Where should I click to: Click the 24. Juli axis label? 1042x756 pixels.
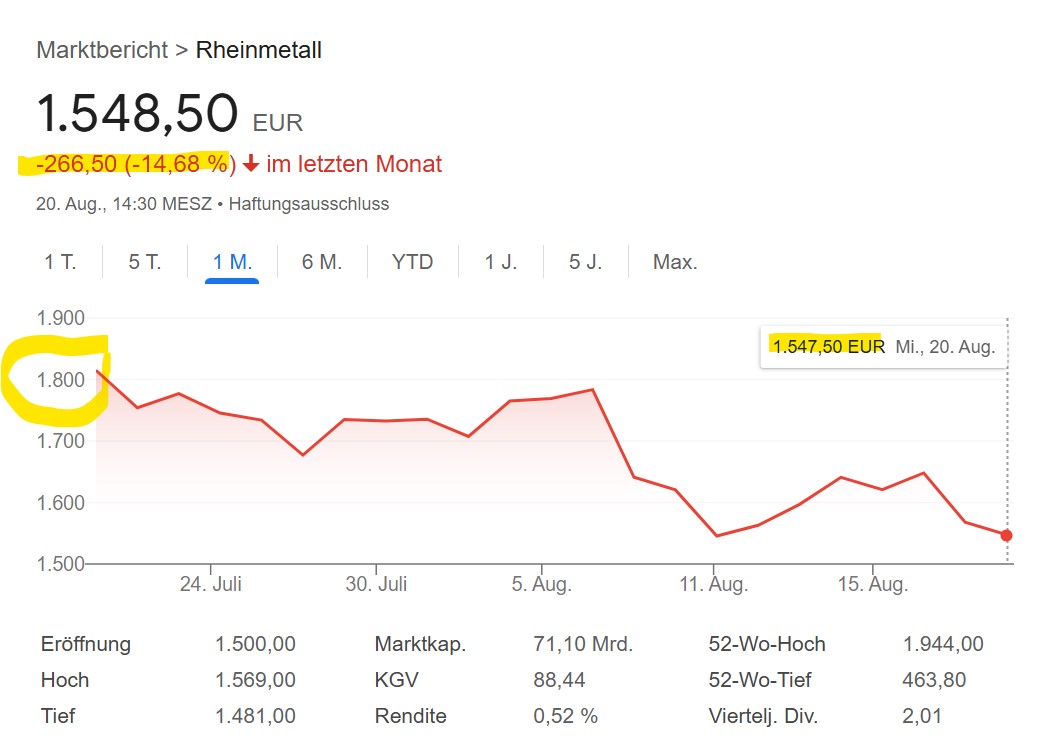coord(211,584)
